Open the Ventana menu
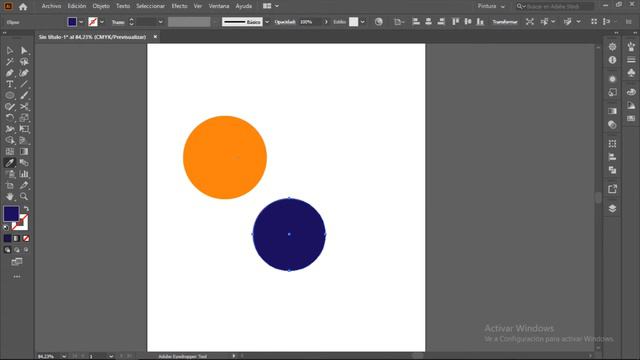The image size is (640, 360). pos(219,6)
